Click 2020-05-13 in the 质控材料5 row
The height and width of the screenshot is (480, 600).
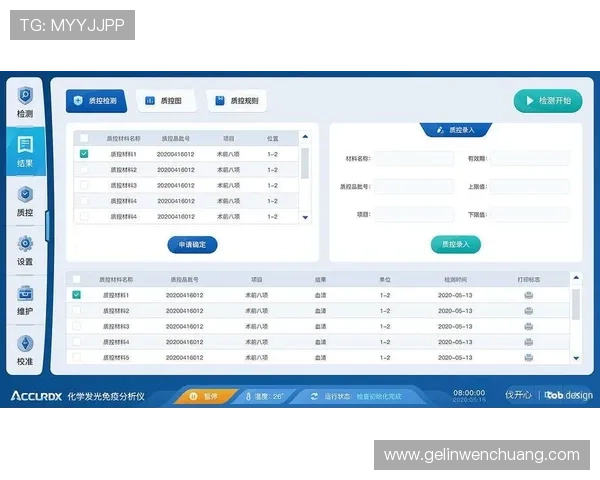click(x=455, y=358)
